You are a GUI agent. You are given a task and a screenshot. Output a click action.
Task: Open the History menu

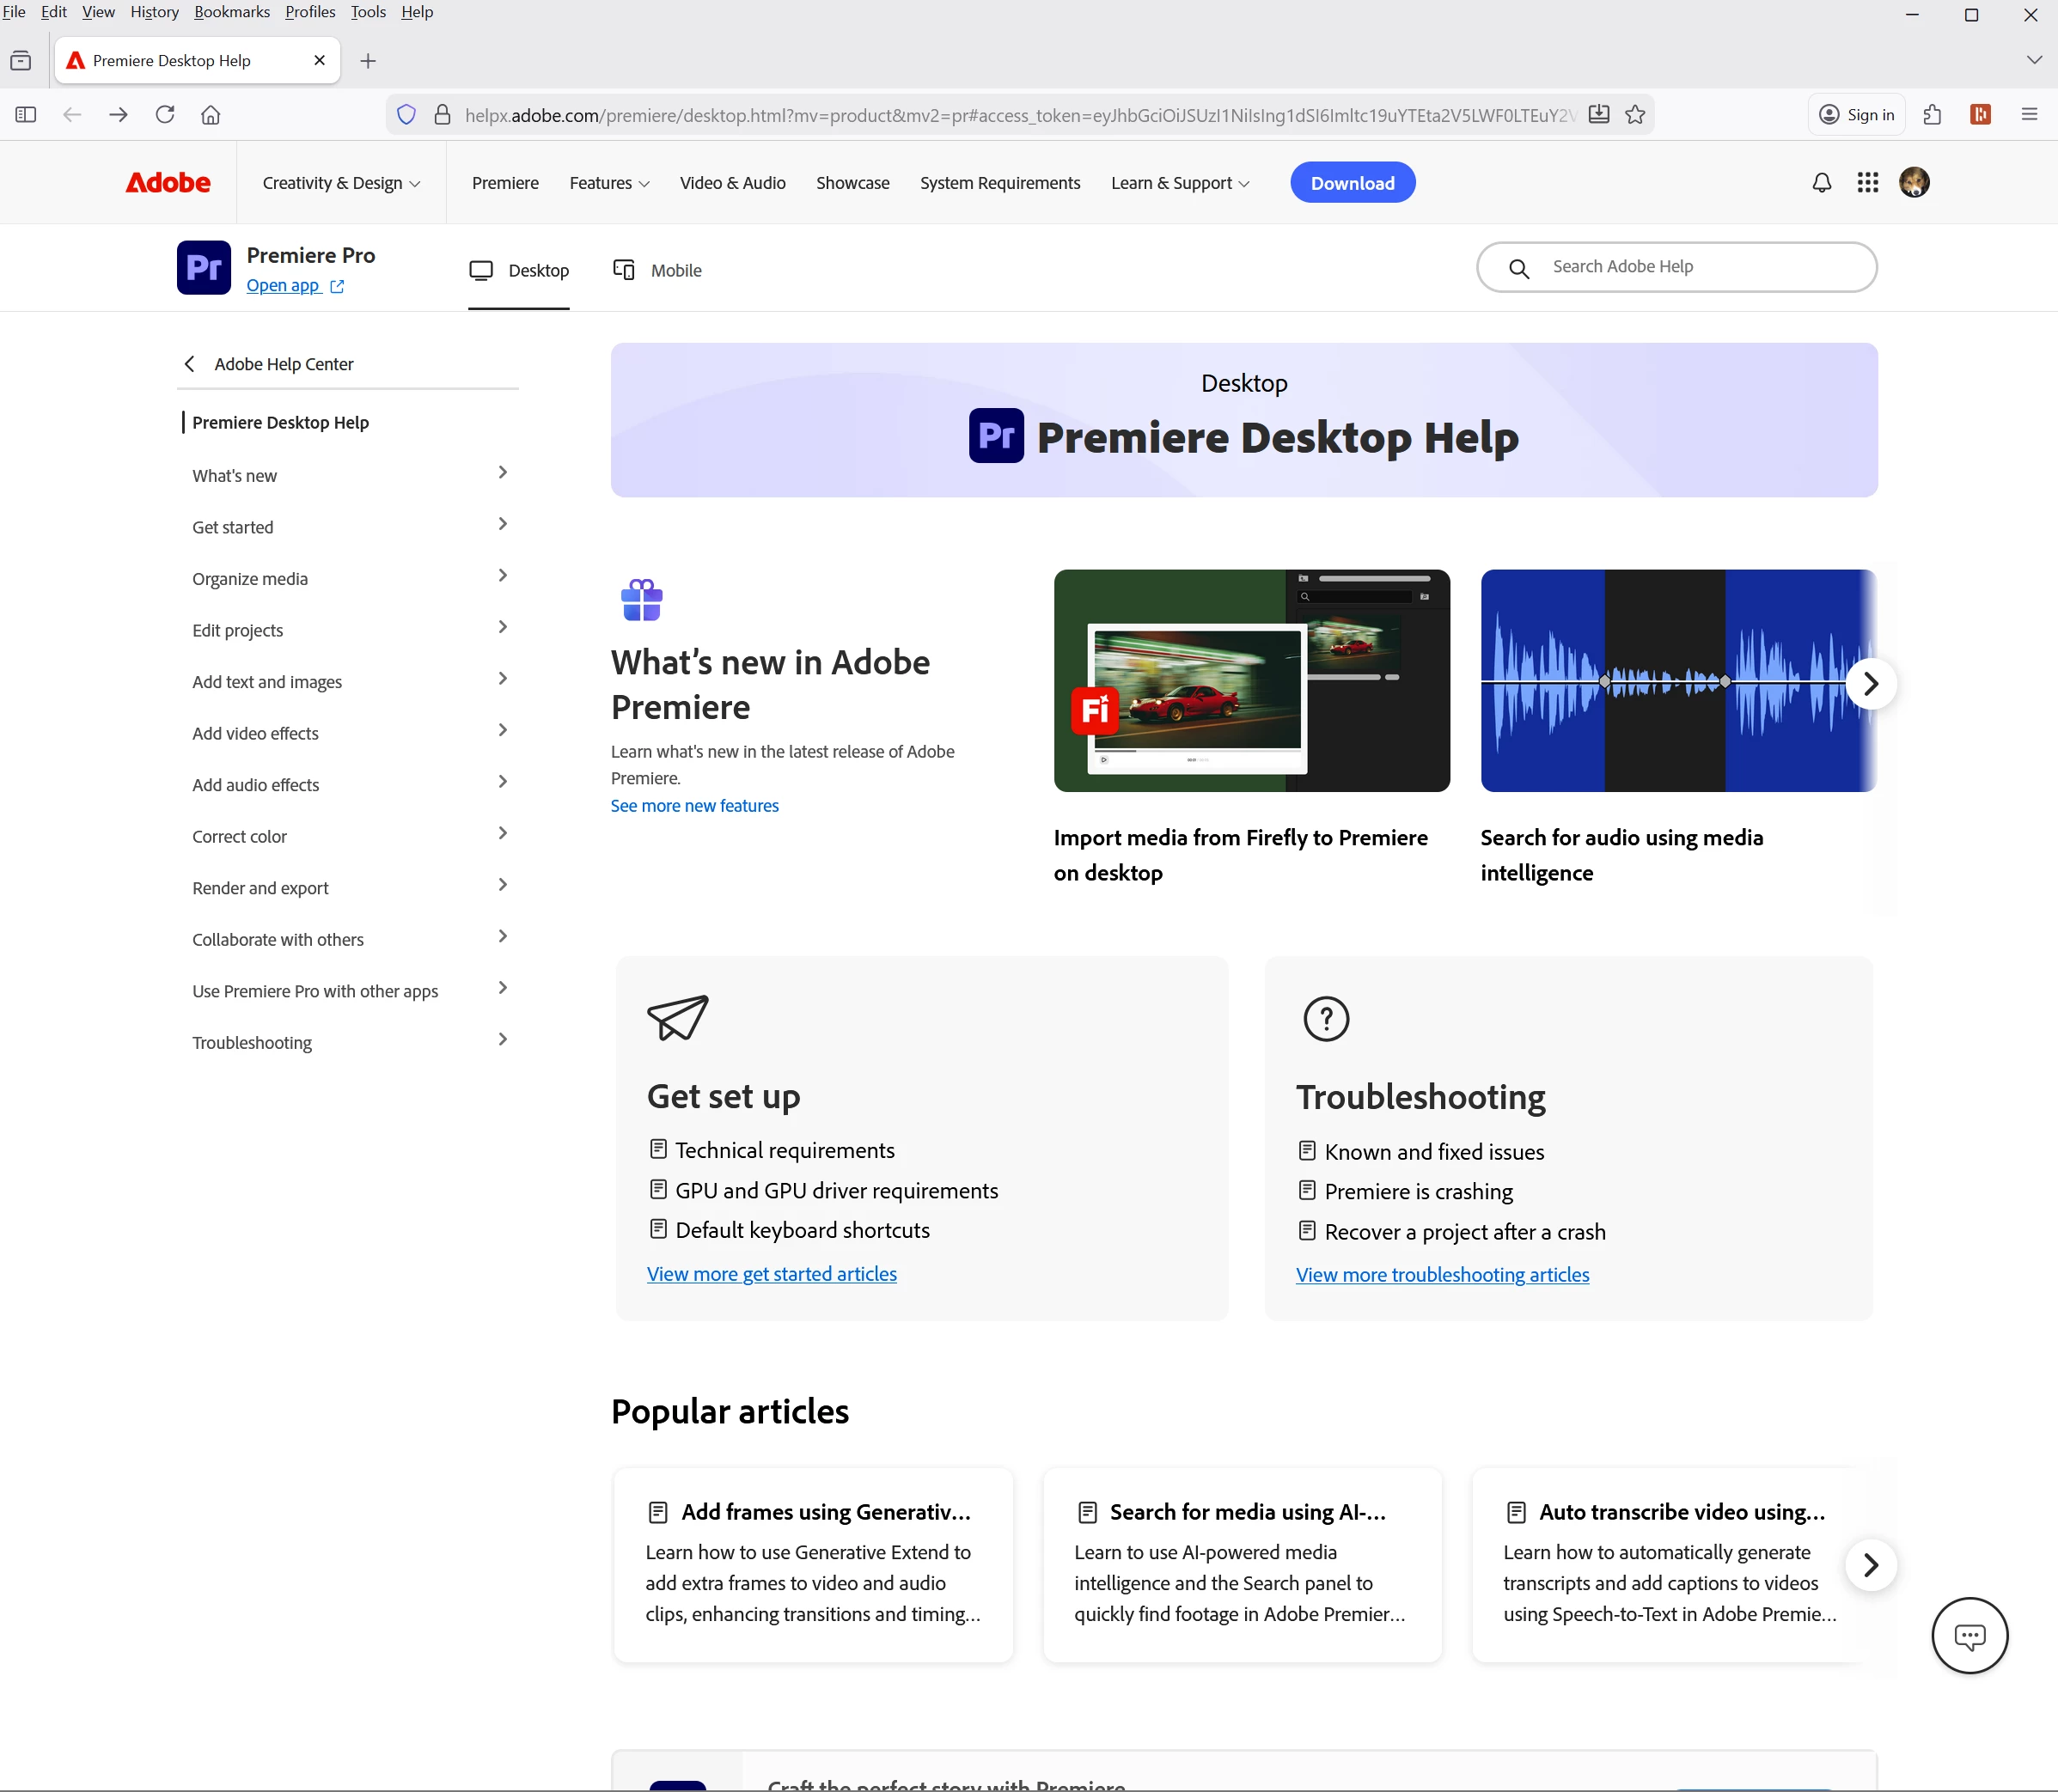point(154,12)
